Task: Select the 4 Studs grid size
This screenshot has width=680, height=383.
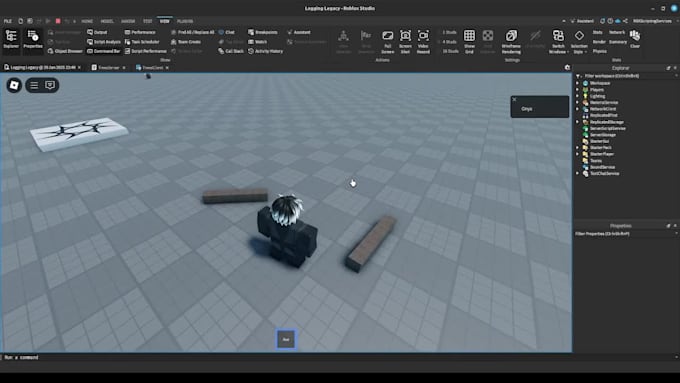Action: (x=449, y=42)
